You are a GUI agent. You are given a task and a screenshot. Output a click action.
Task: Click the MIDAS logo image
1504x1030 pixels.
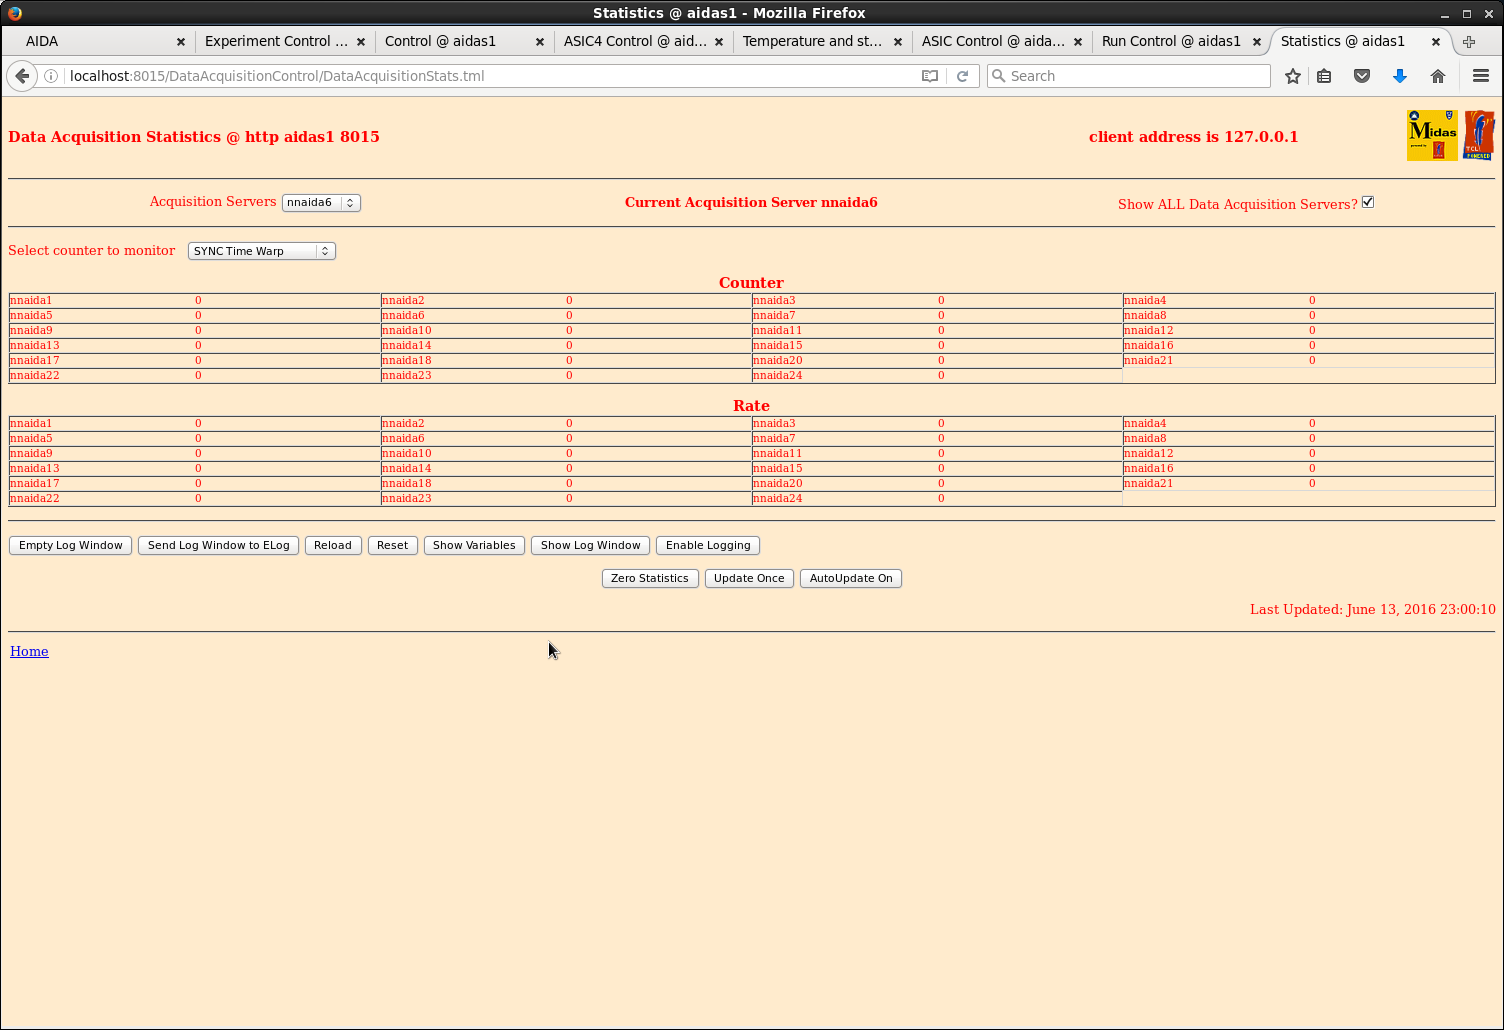(x=1432, y=135)
